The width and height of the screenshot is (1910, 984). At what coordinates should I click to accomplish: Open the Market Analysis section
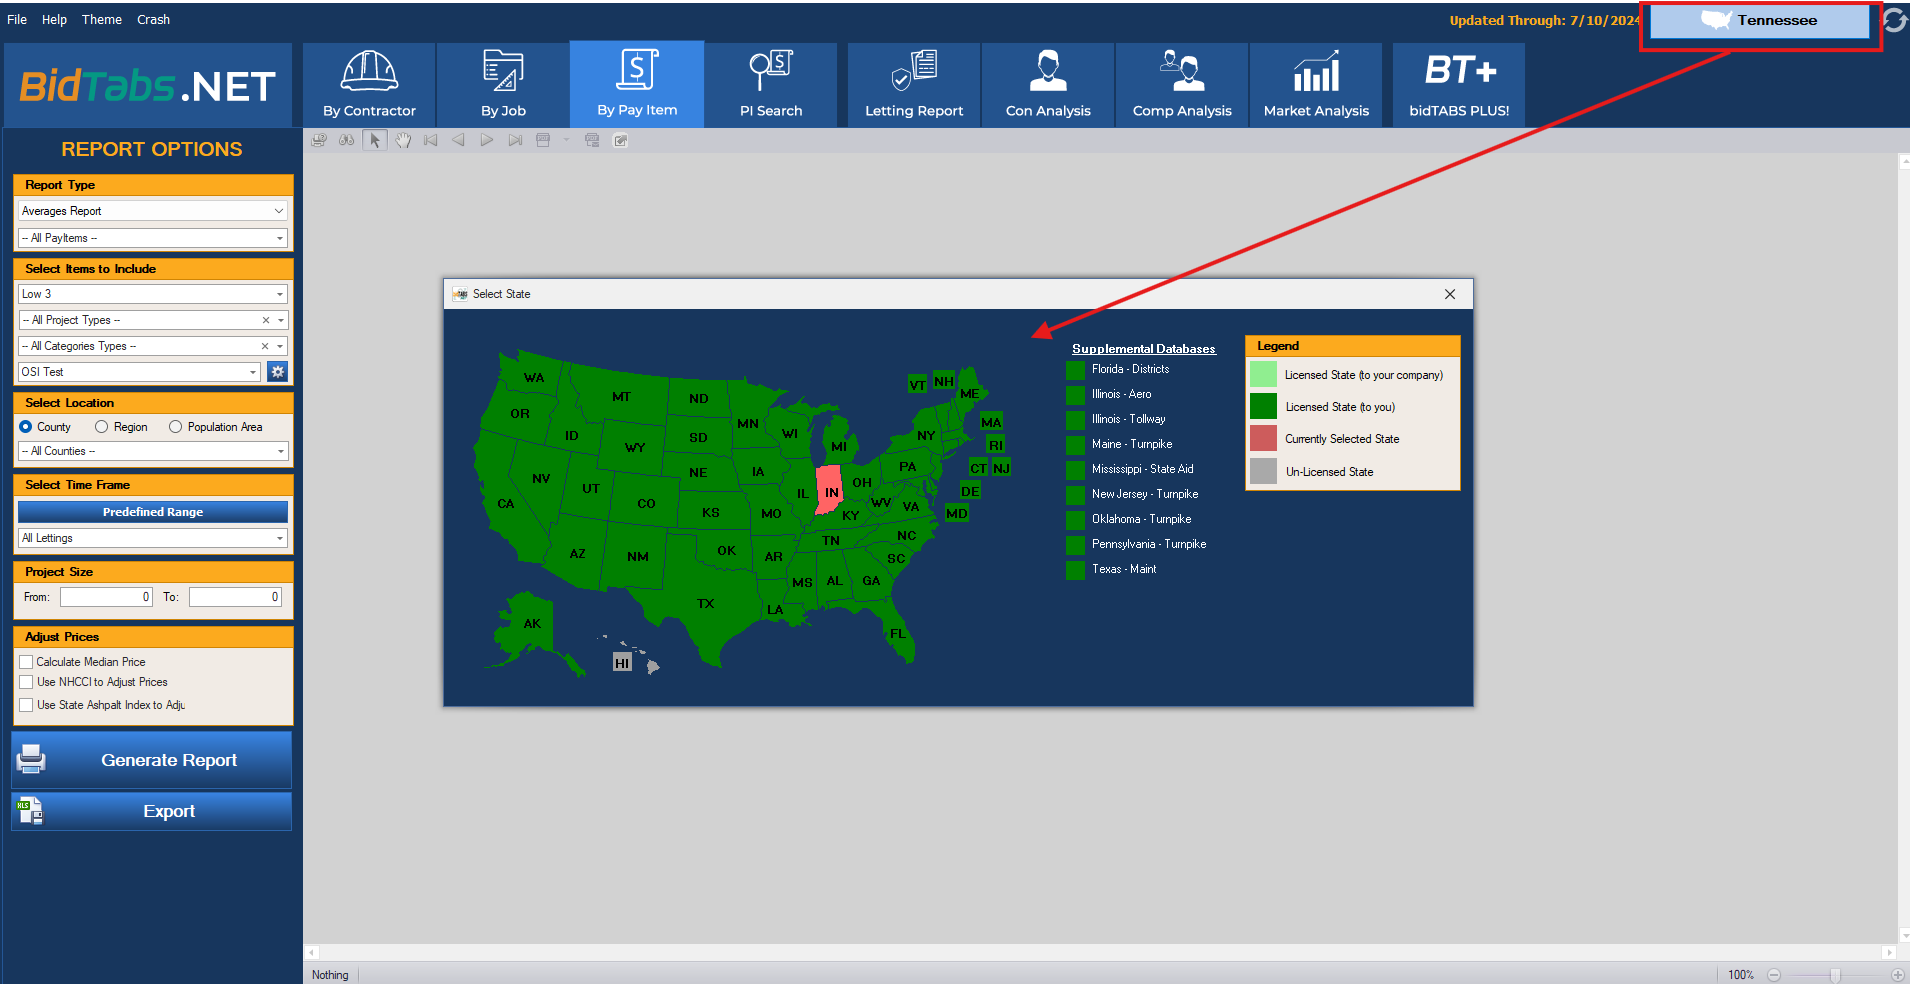pyautogui.click(x=1316, y=84)
